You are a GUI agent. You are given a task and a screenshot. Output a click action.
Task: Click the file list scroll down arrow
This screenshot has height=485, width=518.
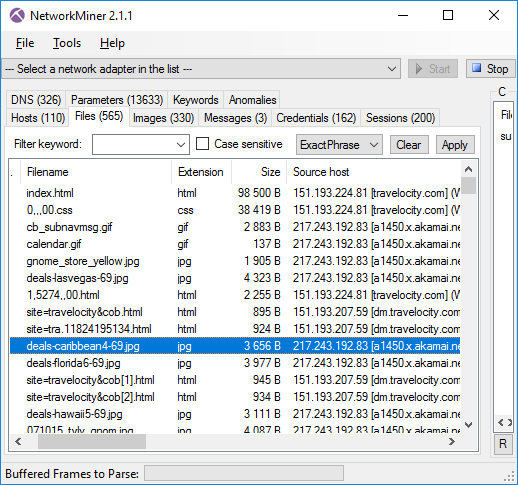[x=468, y=425]
